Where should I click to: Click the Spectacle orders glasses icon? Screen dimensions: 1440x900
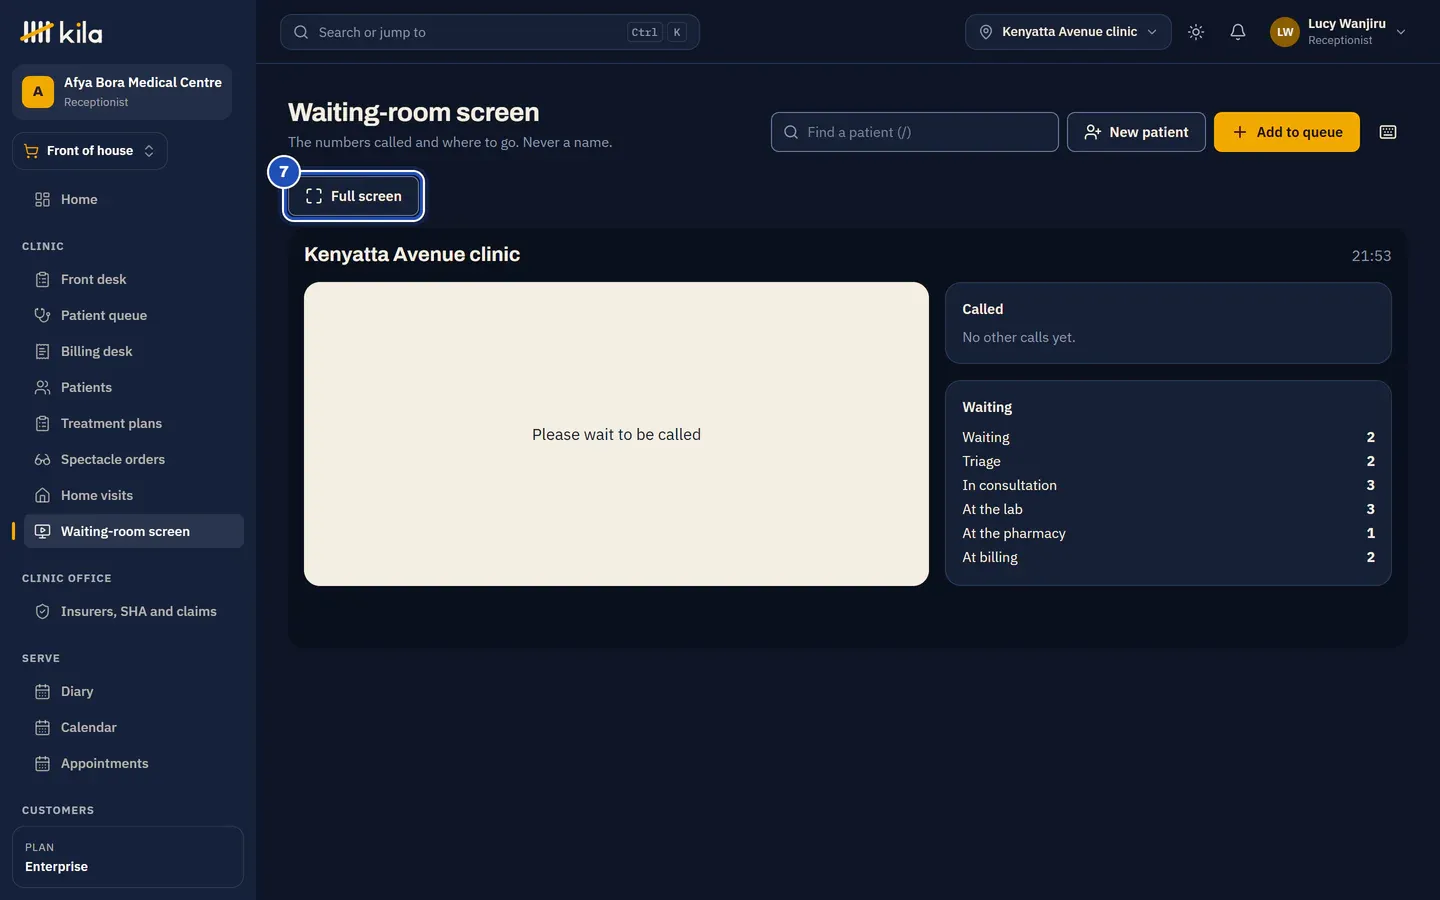coord(42,460)
